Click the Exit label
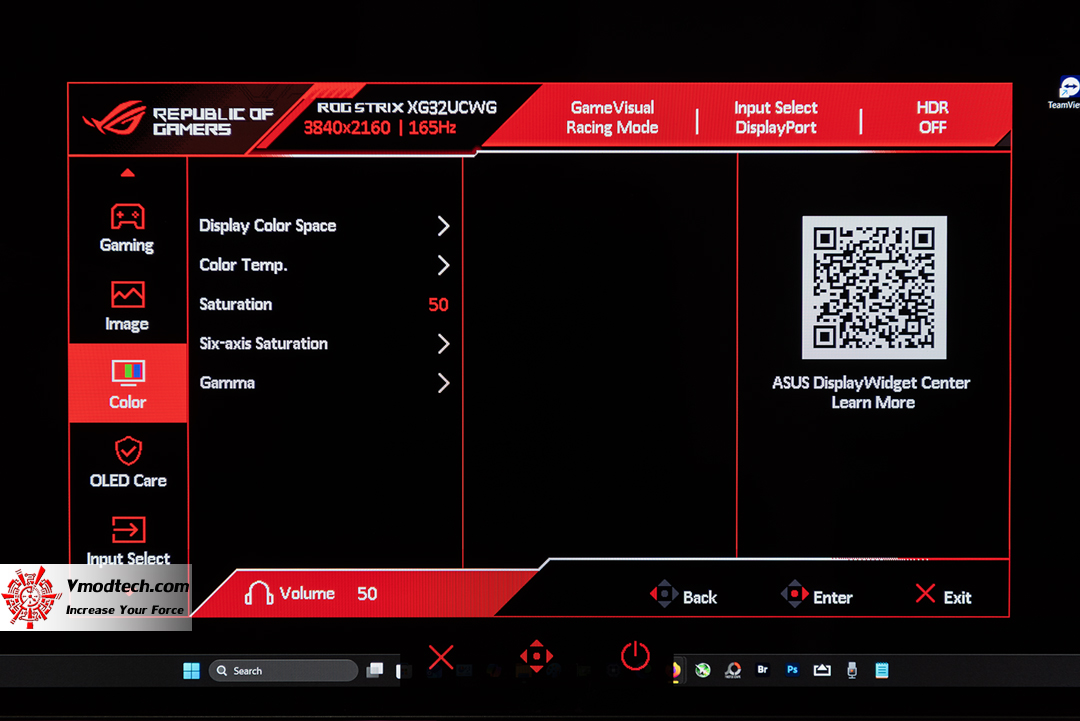This screenshot has height=721, width=1080. pyautogui.click(x=957, y=597)
